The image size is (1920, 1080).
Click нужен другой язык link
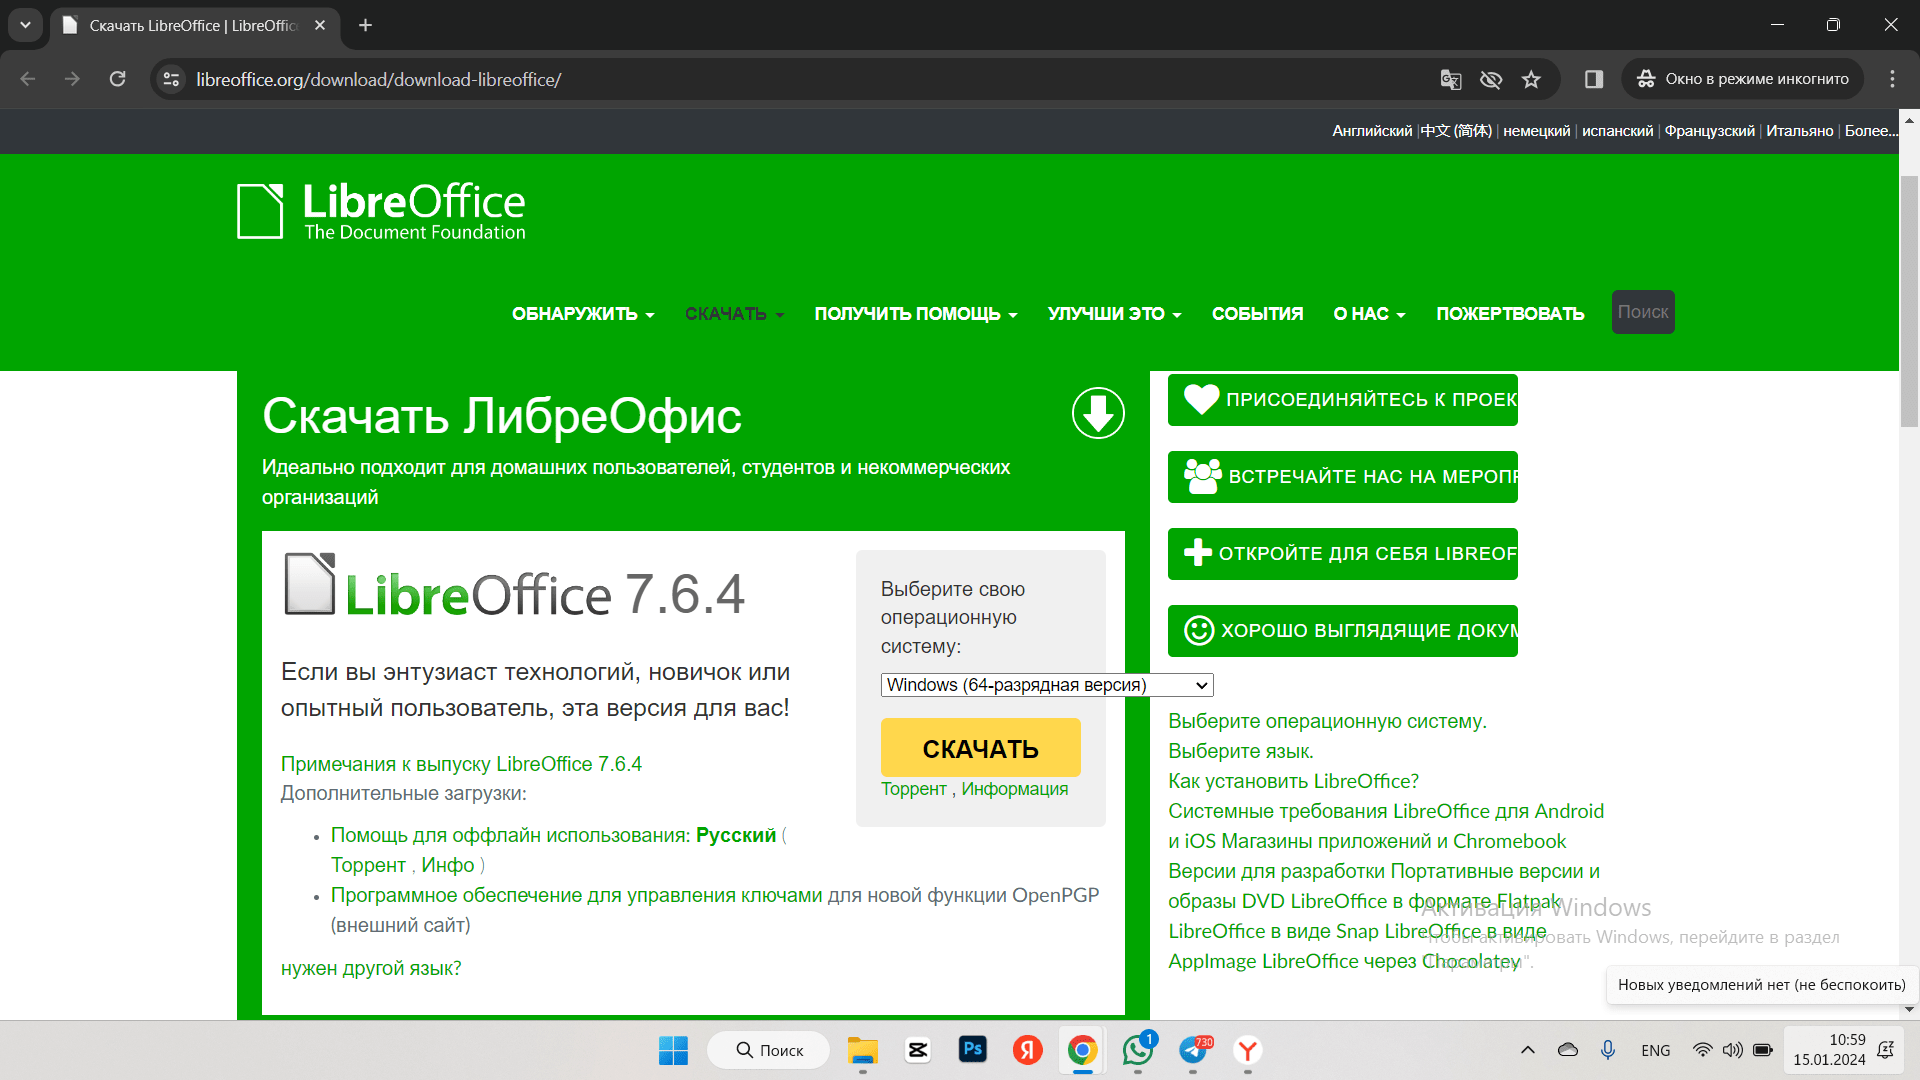point(371,968)
